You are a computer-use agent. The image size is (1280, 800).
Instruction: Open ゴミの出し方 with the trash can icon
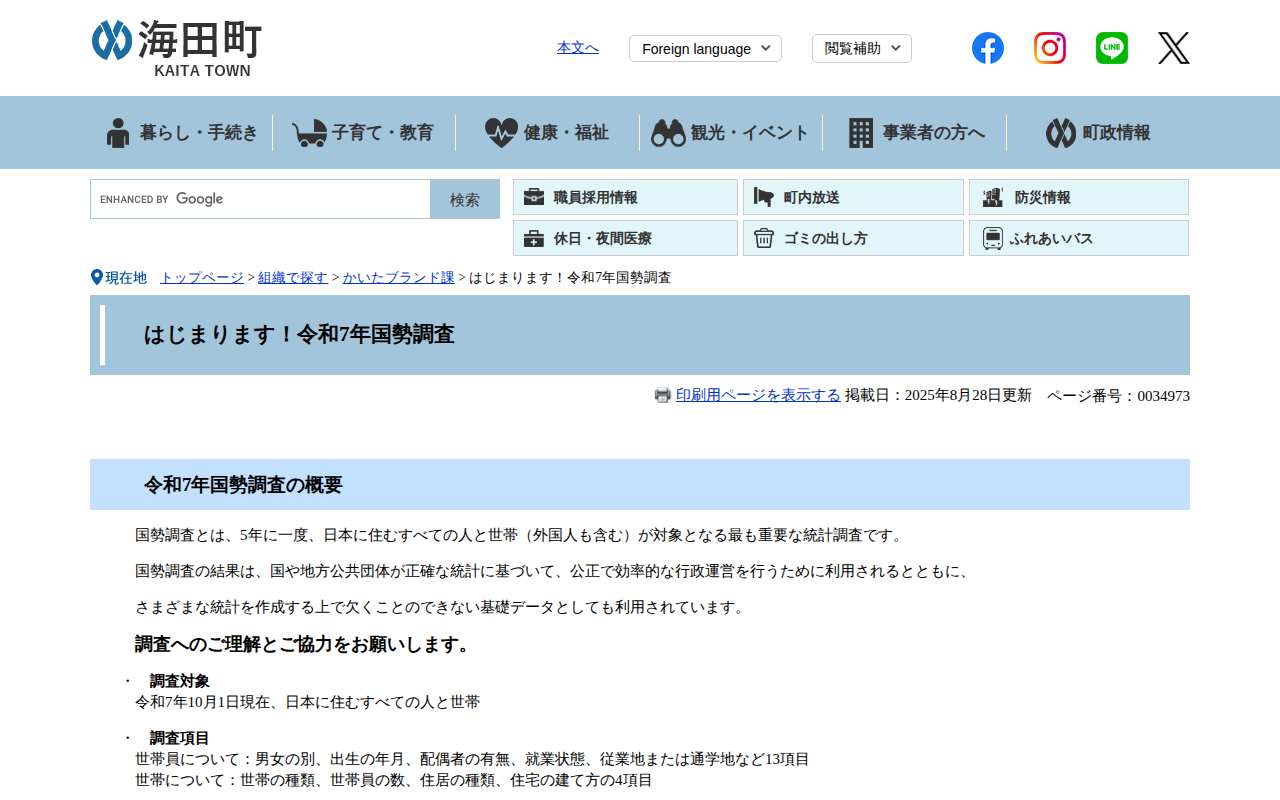853,237
